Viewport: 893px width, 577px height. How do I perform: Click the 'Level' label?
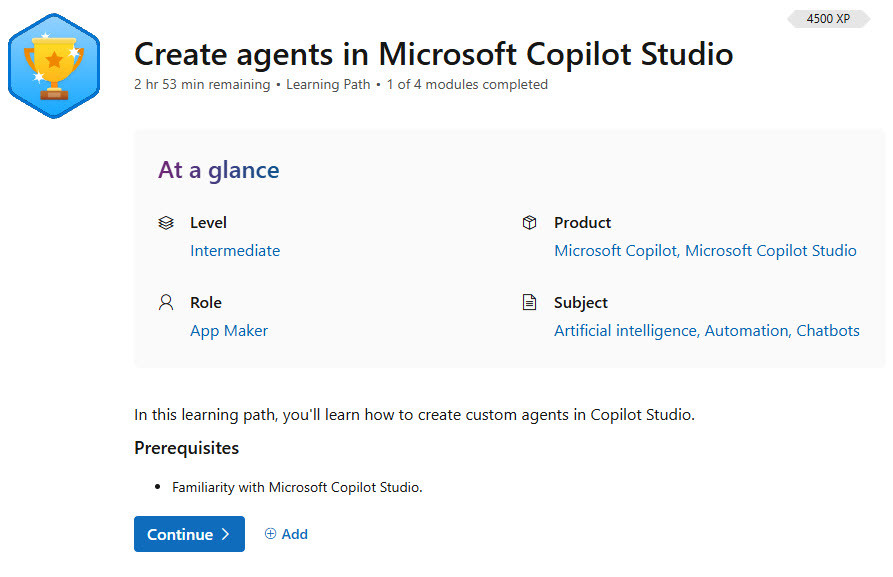pos(208,223)
